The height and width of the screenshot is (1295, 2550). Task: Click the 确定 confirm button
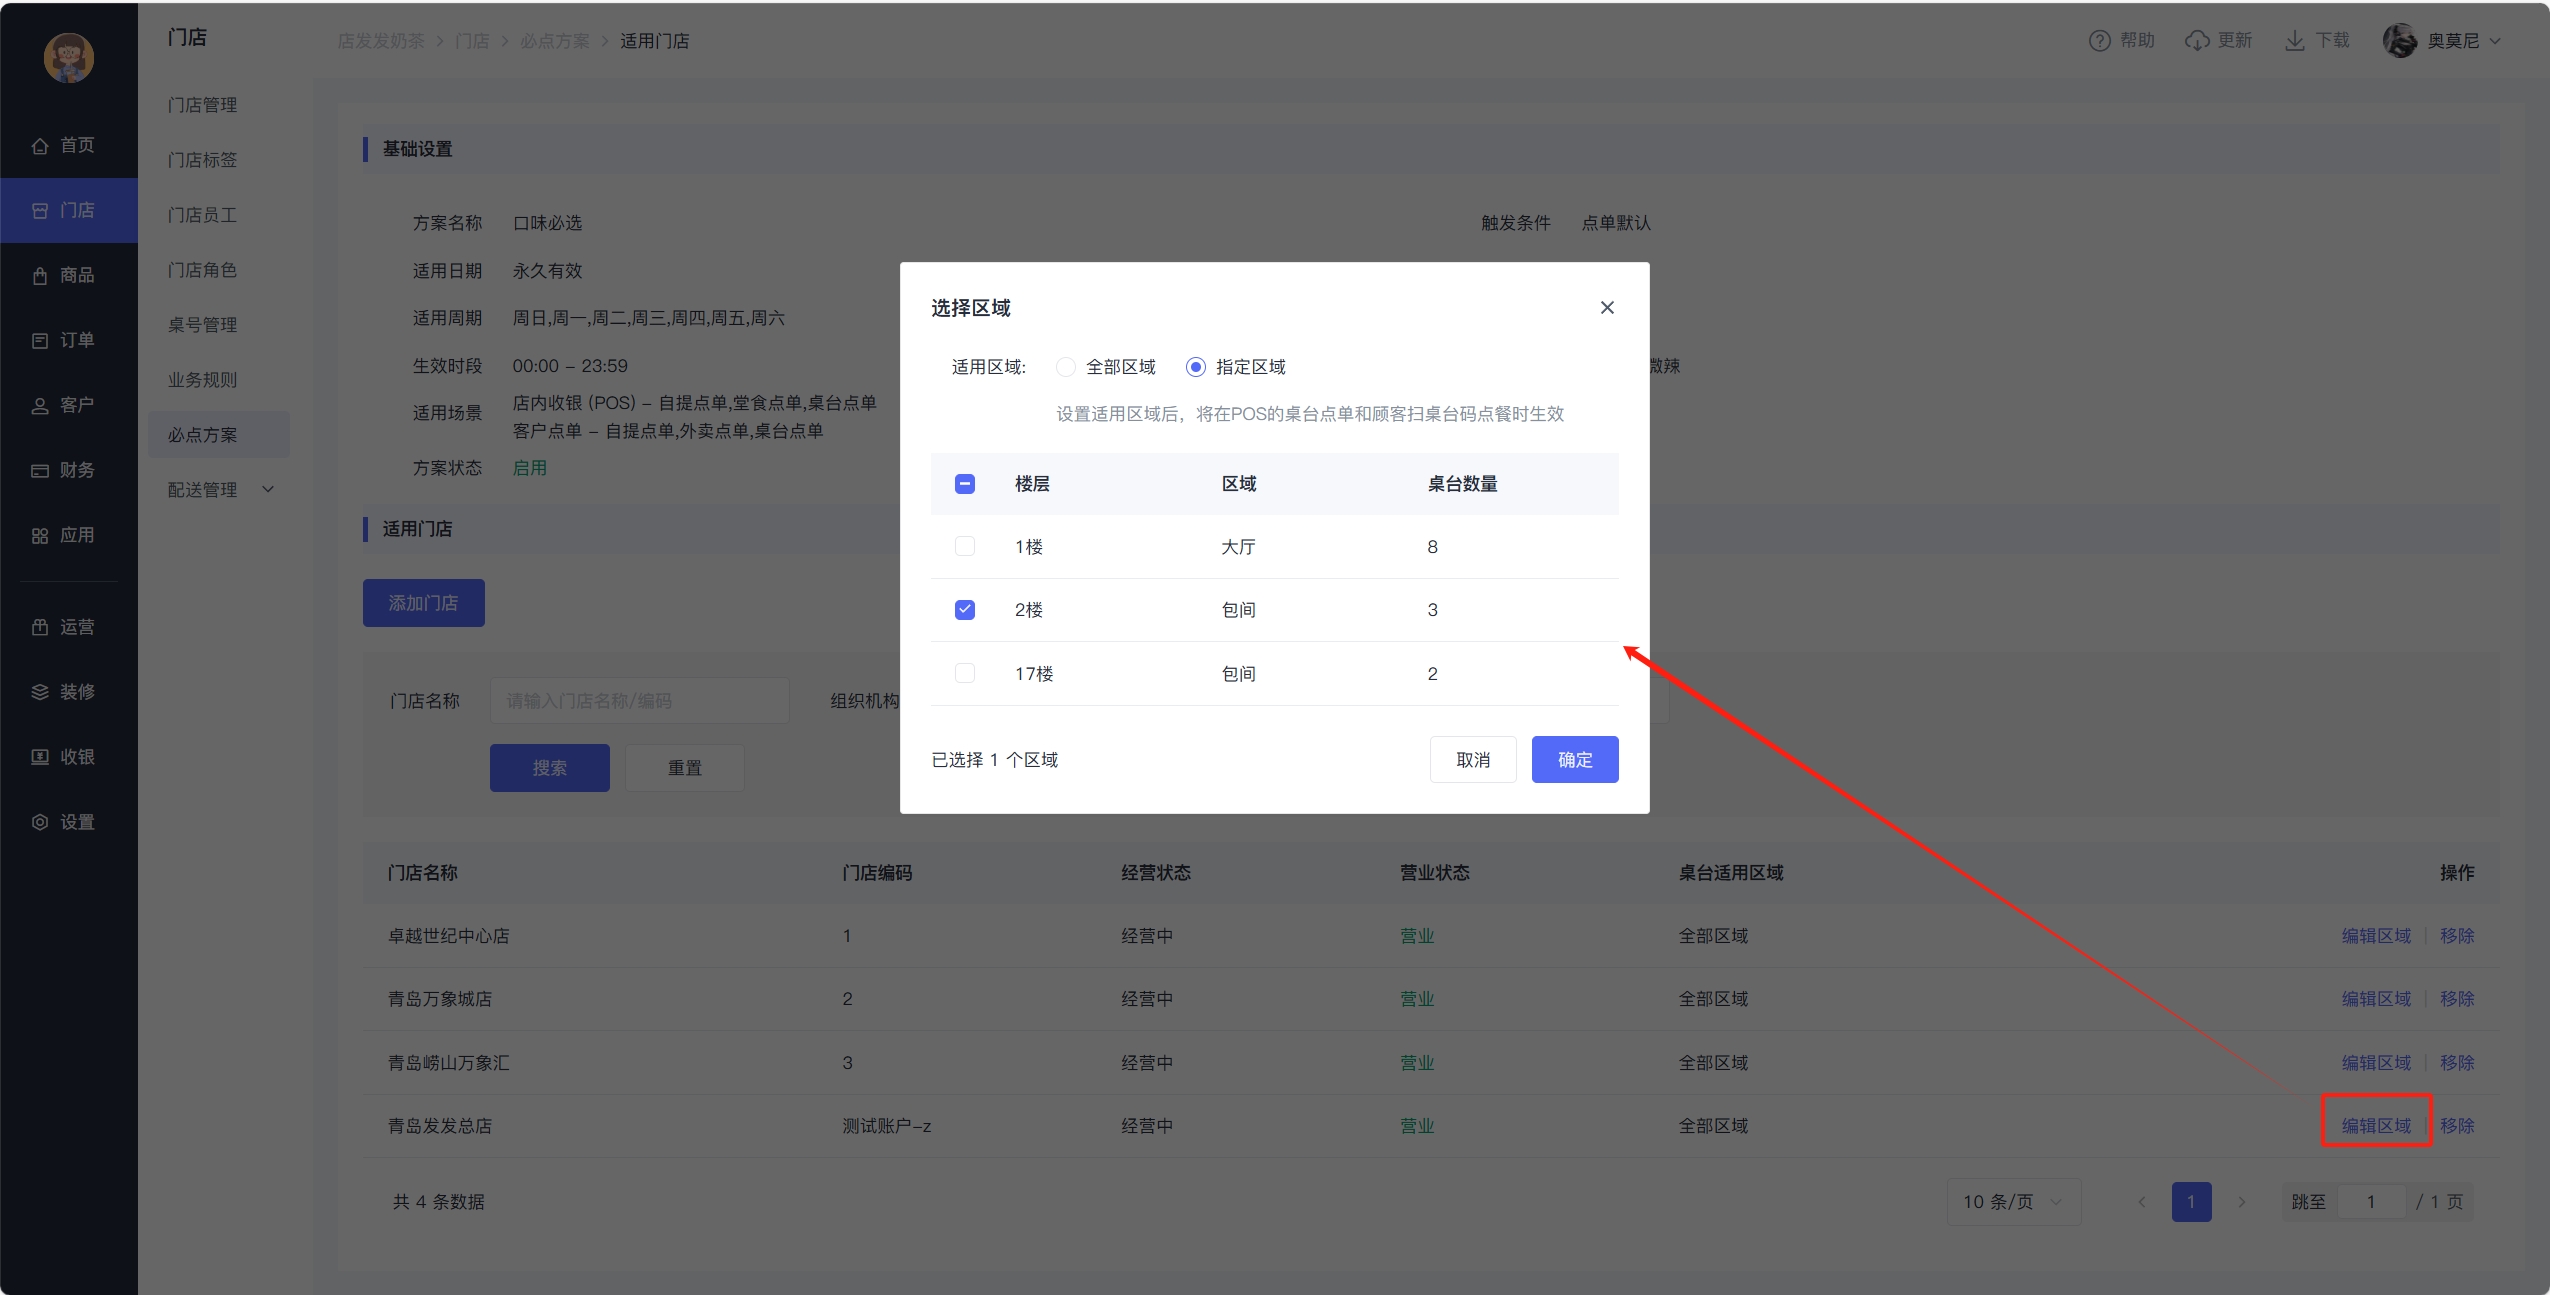[1574, 760]
